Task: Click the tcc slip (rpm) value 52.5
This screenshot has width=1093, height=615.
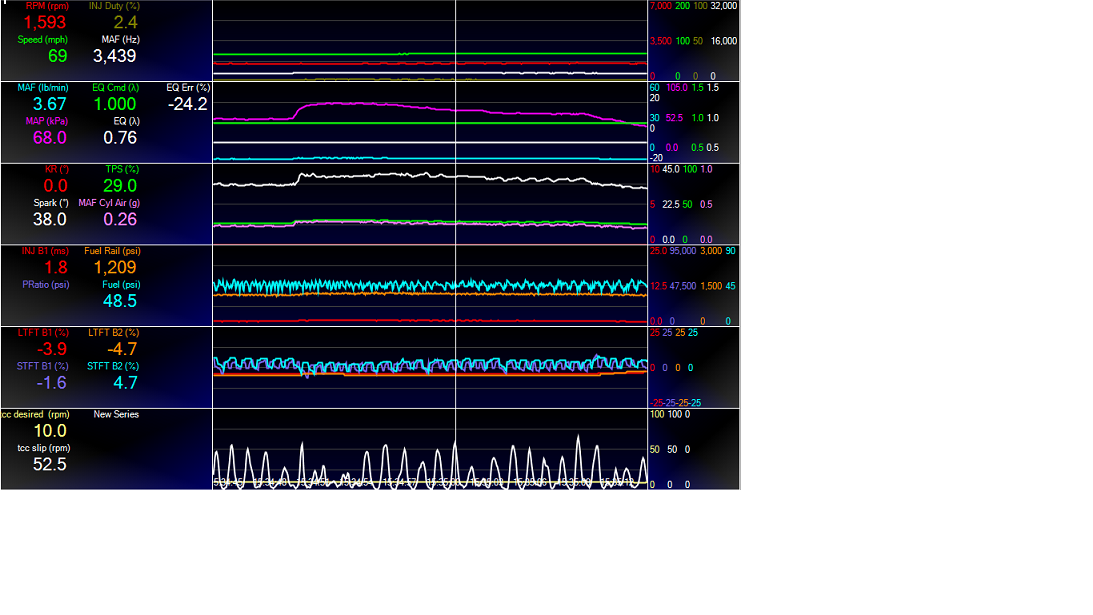Action: (49, 464)
